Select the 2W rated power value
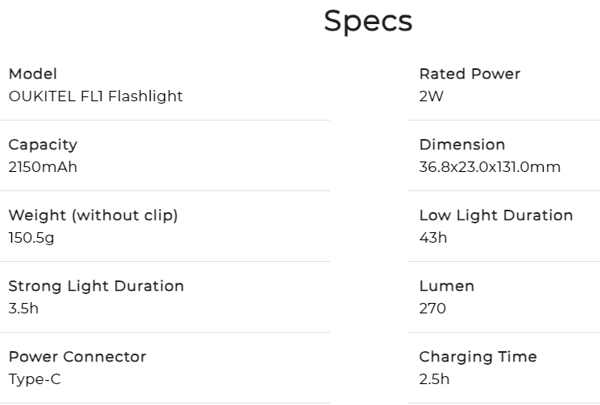 tap(431, 97)
